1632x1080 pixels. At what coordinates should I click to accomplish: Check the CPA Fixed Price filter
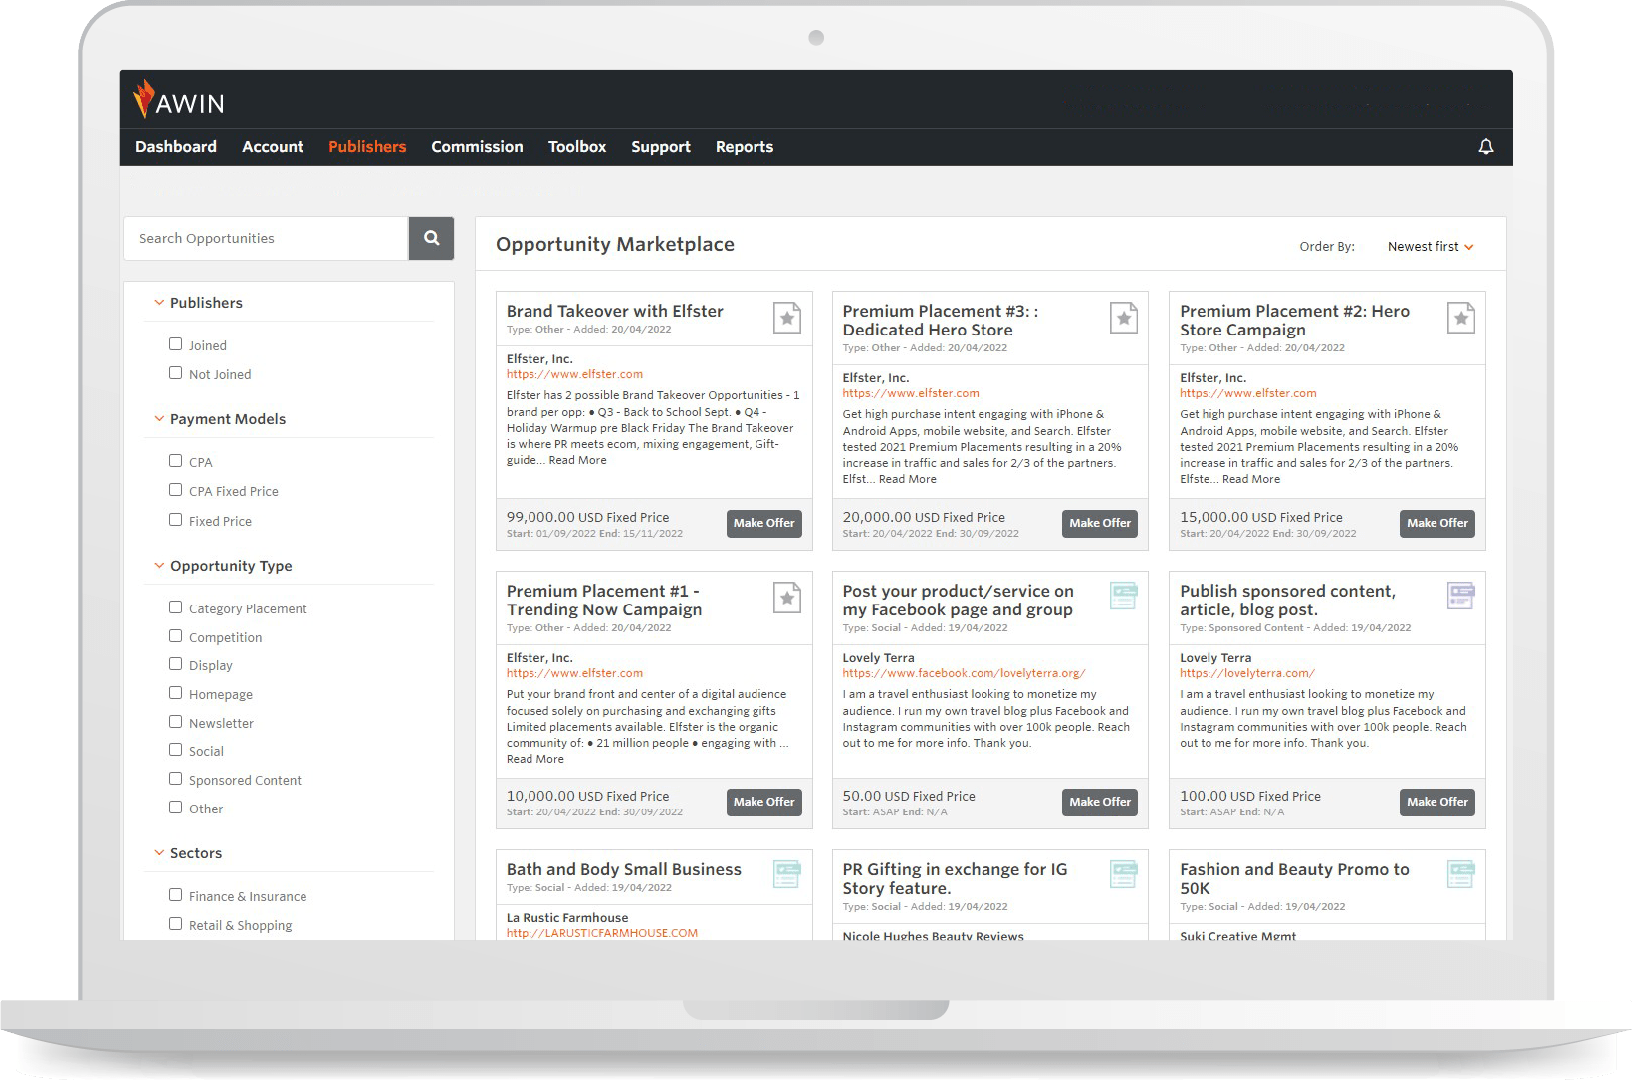176,490
